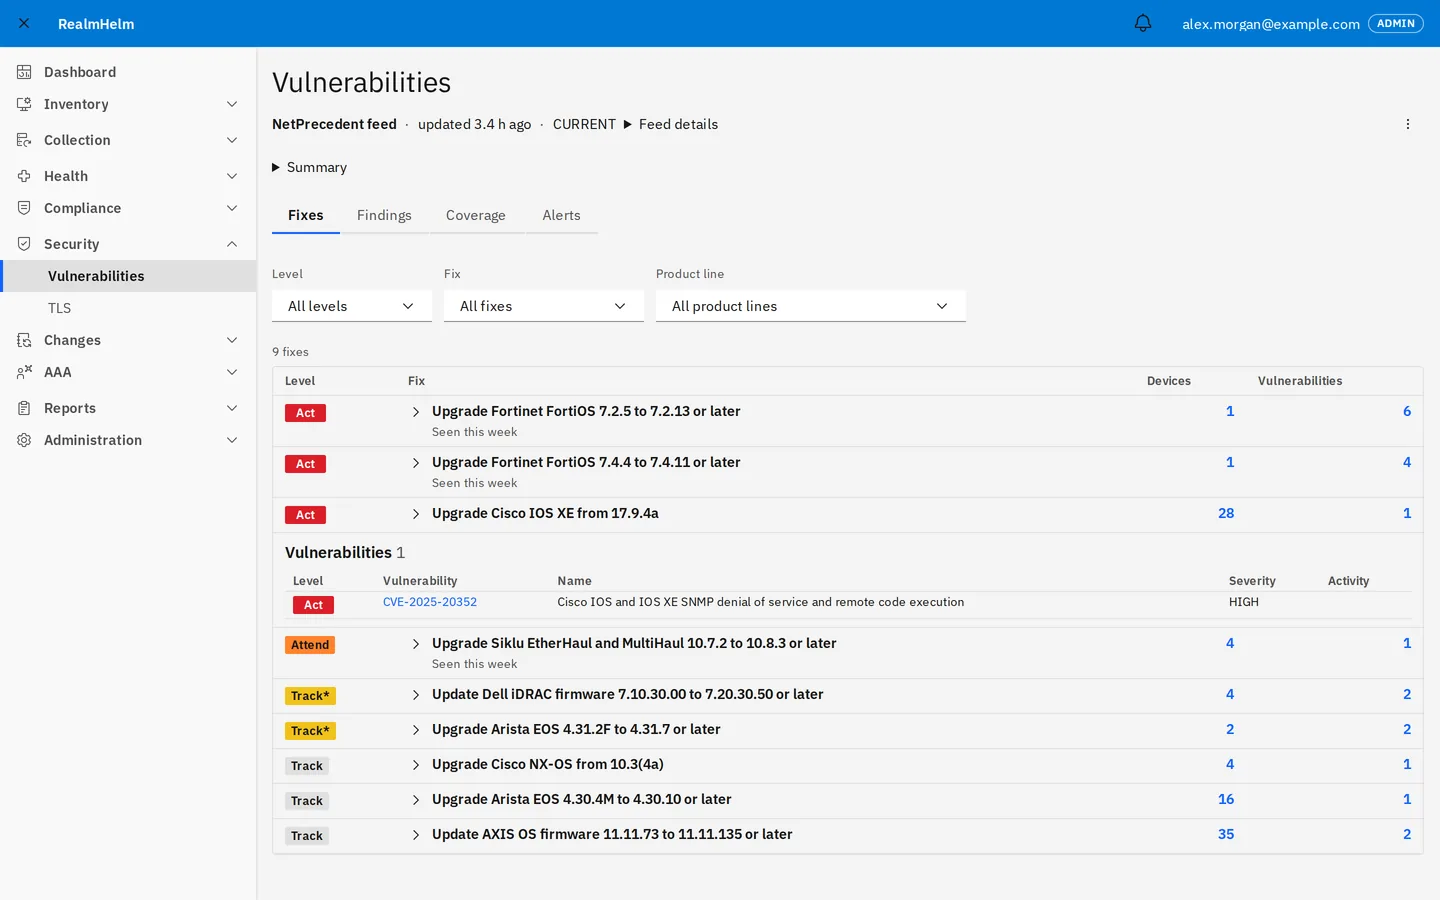Switch to the Alerts tab
The image size is (1440, 900).
pos(561,215)
